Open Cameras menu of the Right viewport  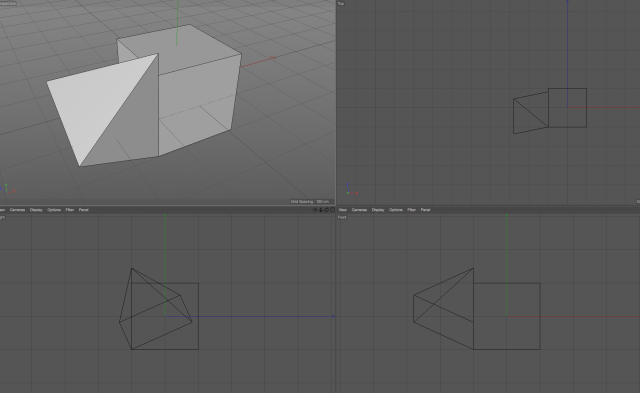click(x=17, y=210)
